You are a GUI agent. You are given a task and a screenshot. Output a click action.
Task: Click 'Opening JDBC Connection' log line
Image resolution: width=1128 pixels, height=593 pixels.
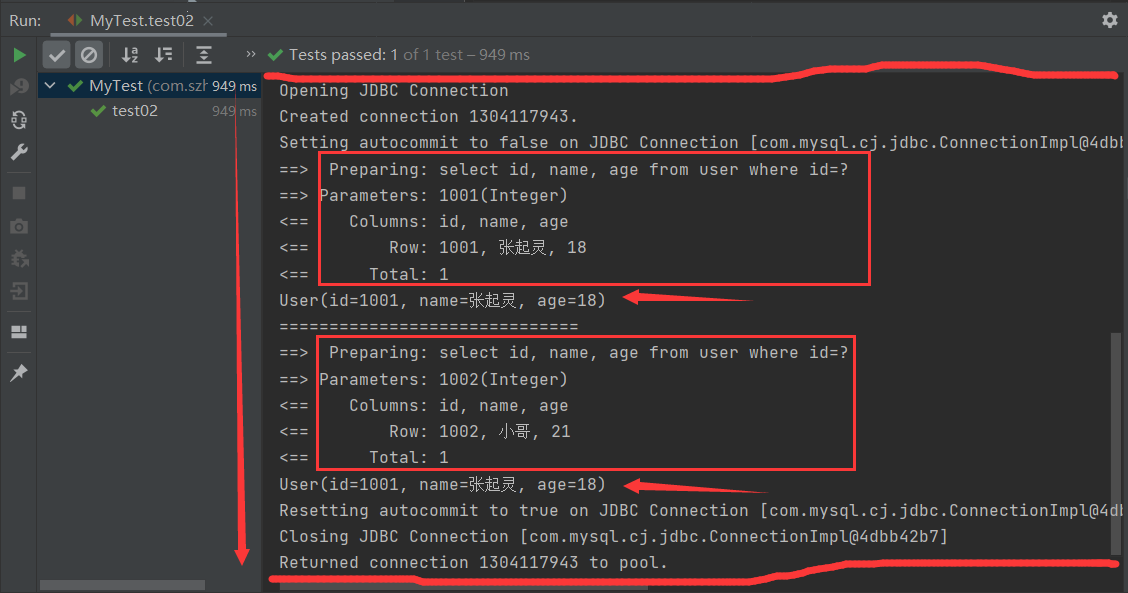coord(394,91)
